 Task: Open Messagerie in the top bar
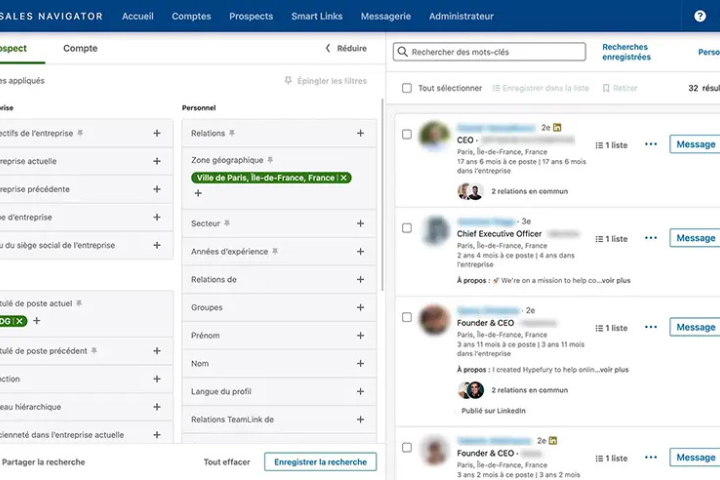386,16
